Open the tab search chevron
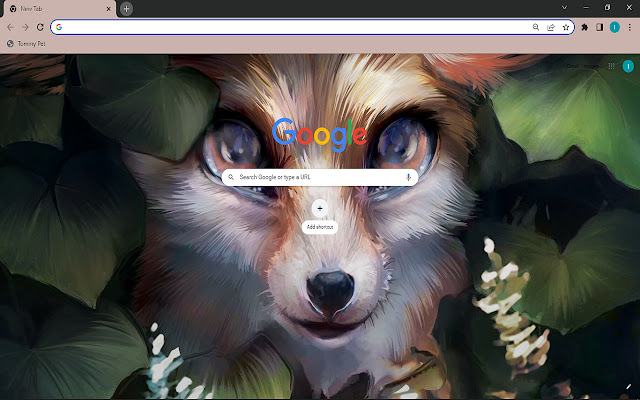The width and height of the screenshot is (640, 400). [x=564, y=7]
